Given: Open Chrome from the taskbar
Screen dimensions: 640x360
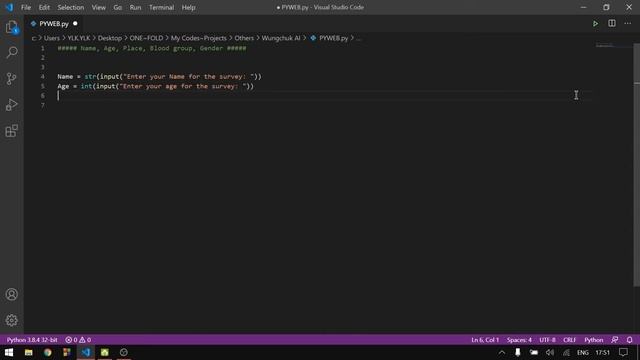Looking at the screenshot, I should 48,352.
